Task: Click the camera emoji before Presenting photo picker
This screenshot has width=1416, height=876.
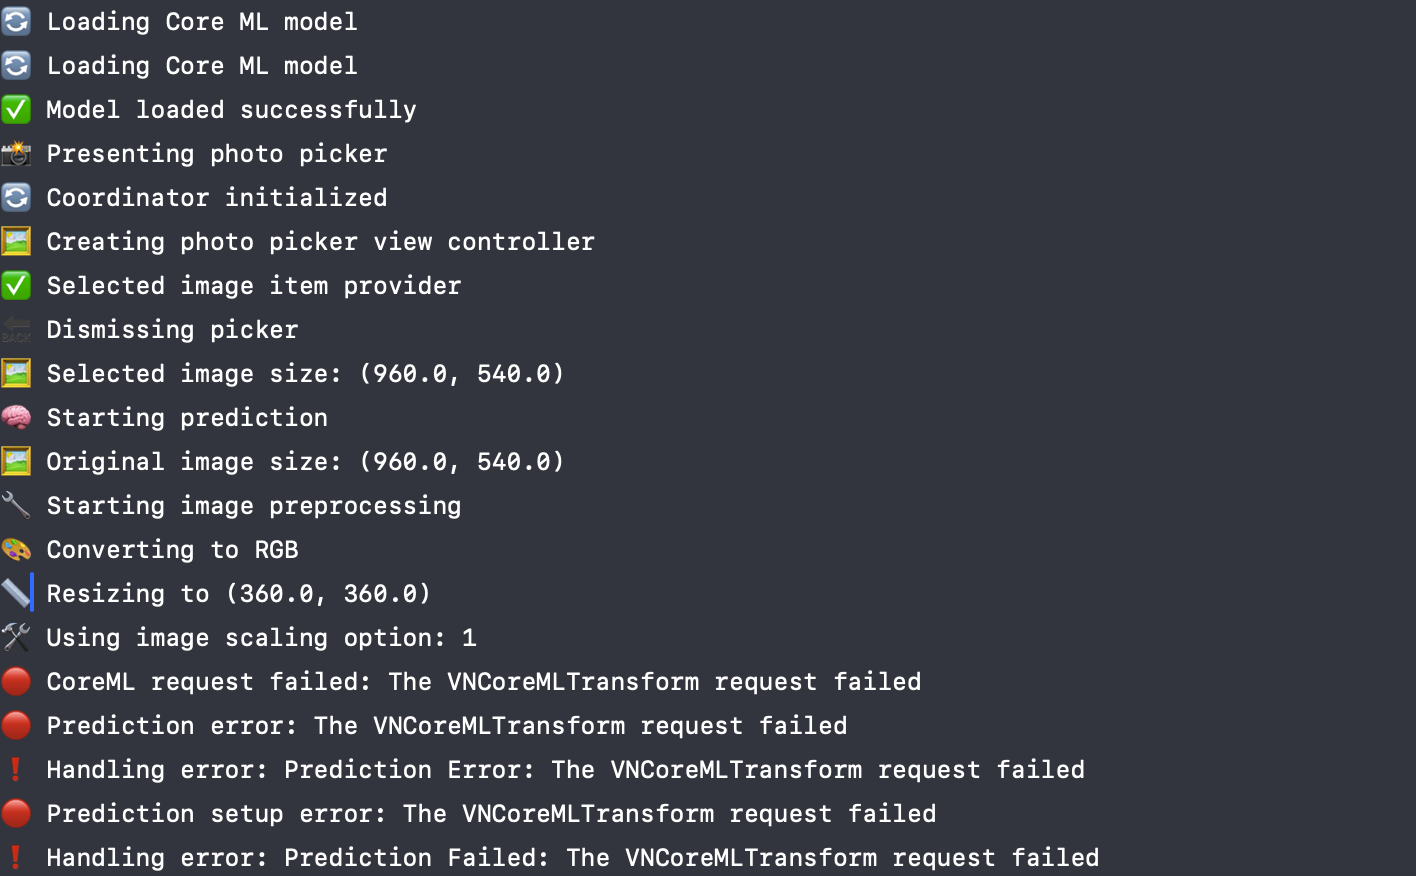Action: click(16, 153)
